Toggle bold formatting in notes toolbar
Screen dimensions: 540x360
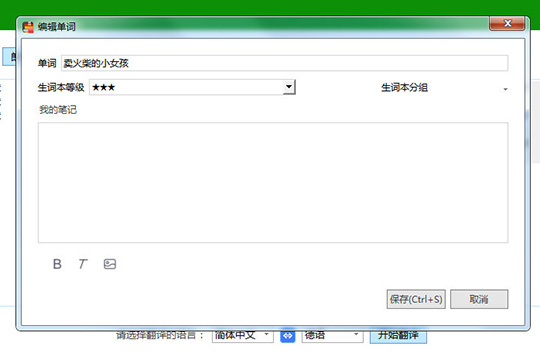coord(57,264)
